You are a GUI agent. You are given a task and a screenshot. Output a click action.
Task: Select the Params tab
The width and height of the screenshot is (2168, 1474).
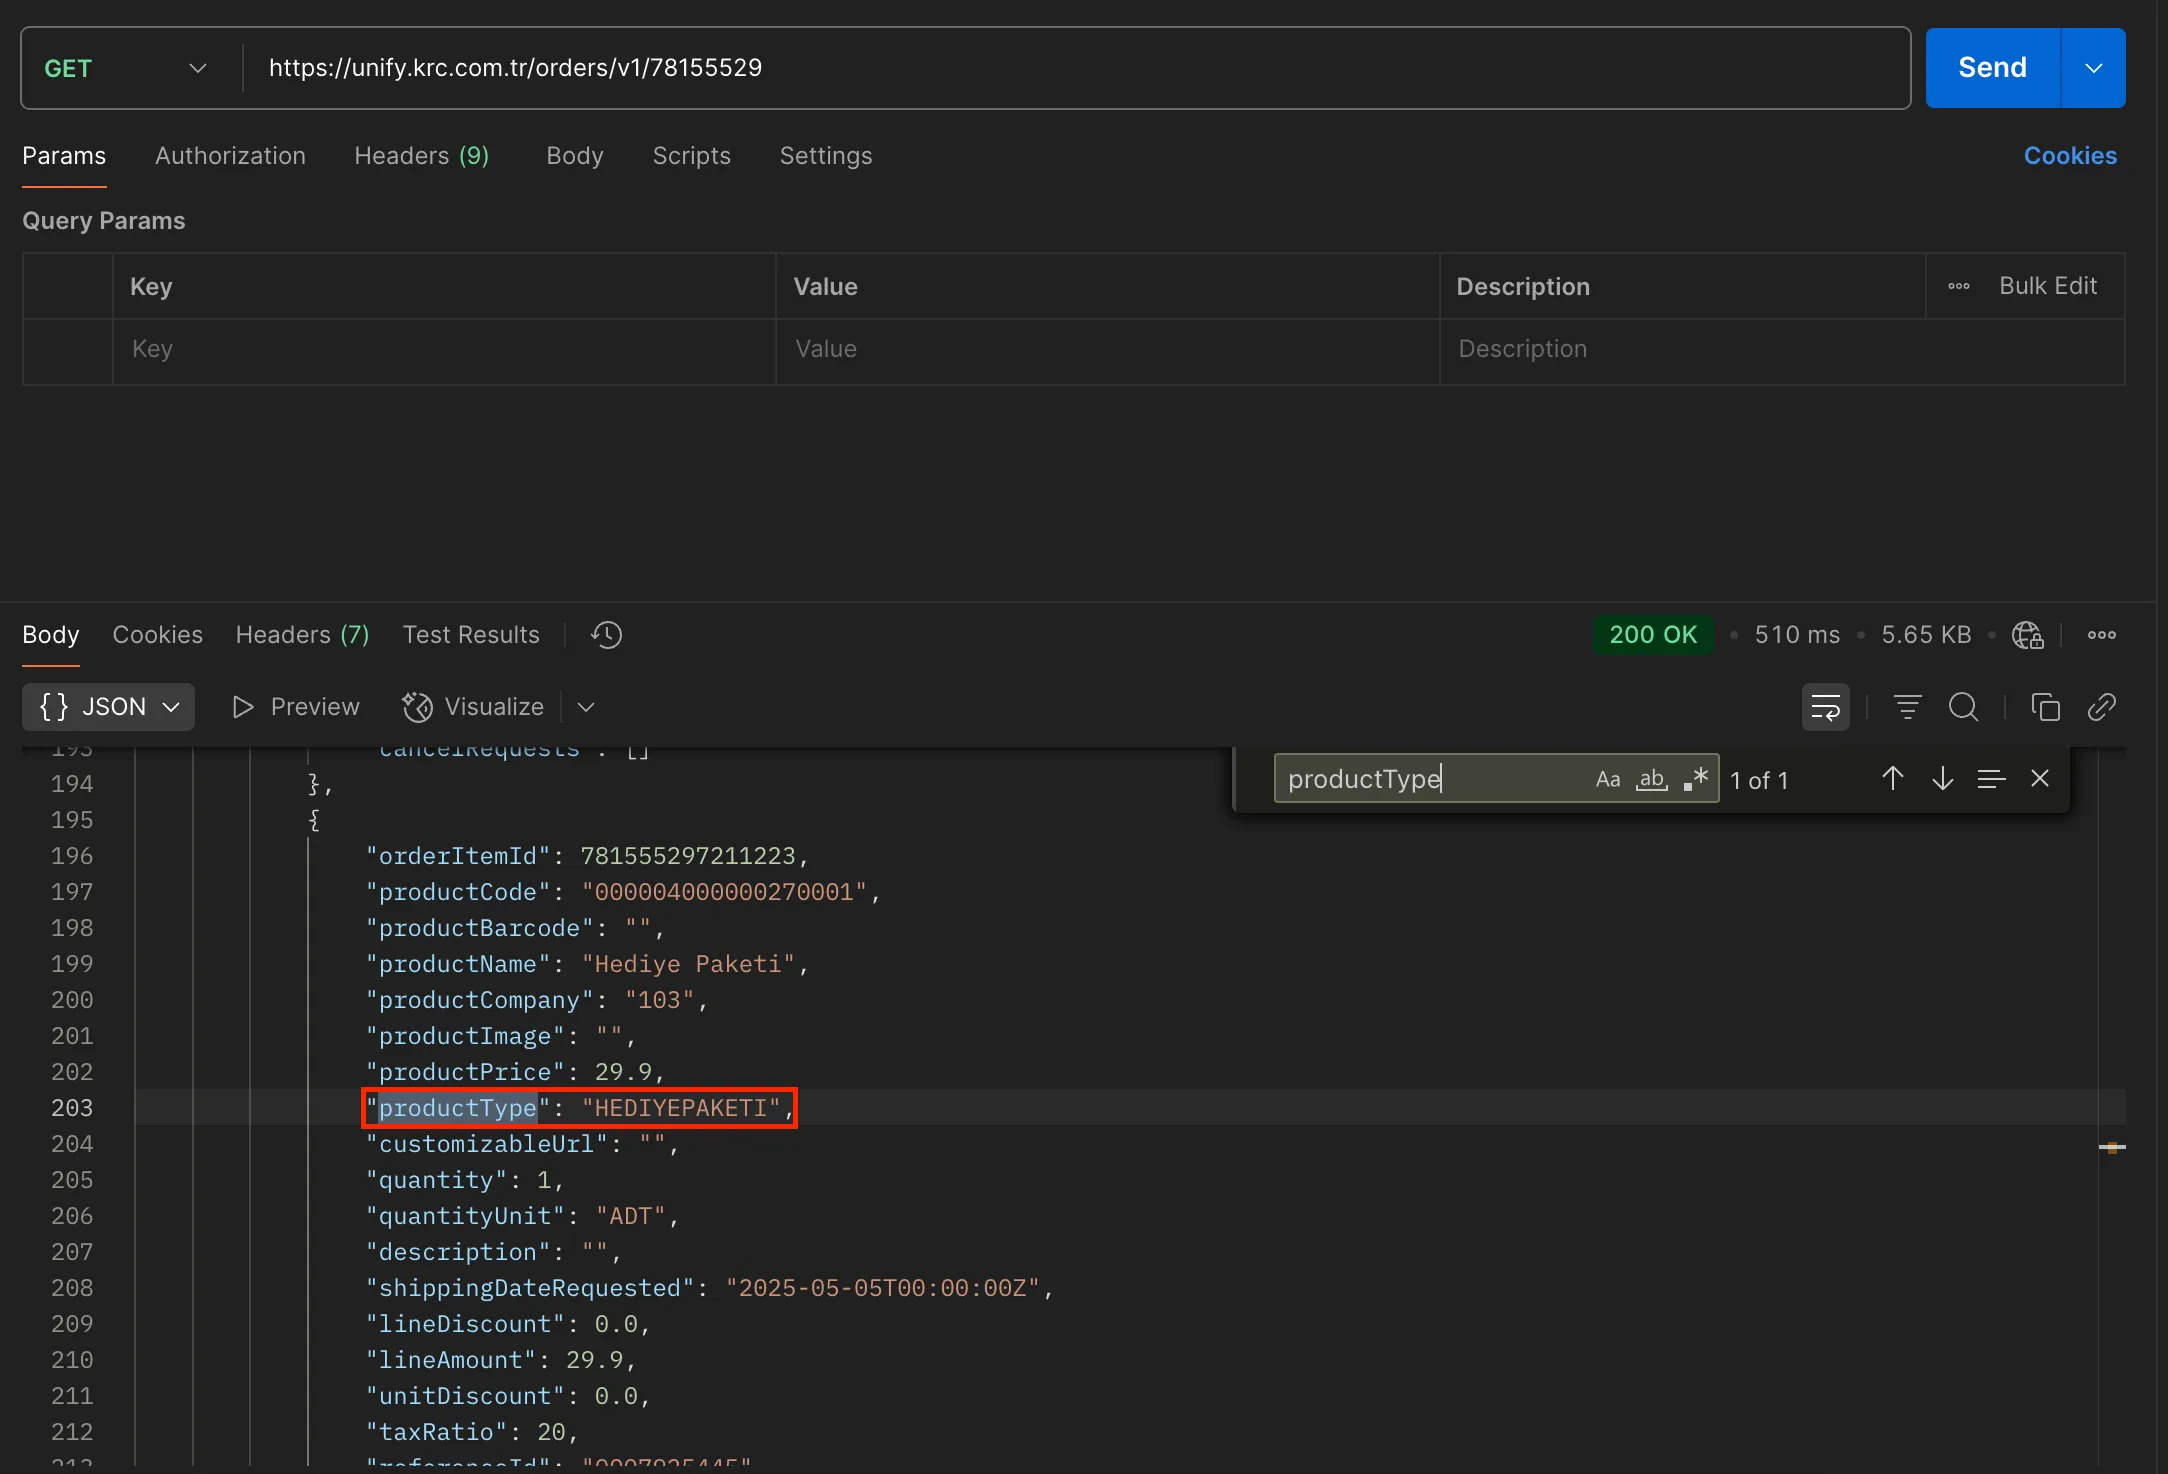pos(64,156)
